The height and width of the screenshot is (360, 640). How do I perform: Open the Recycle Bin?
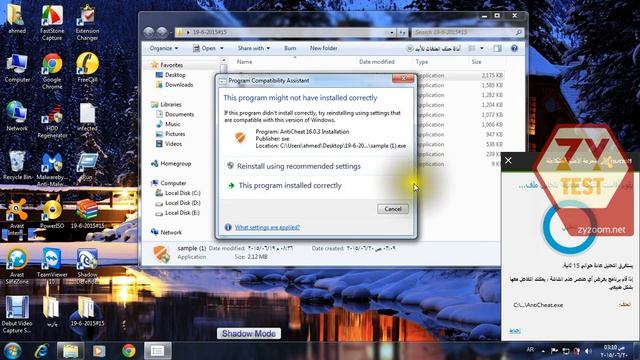(x=17, y=166)
